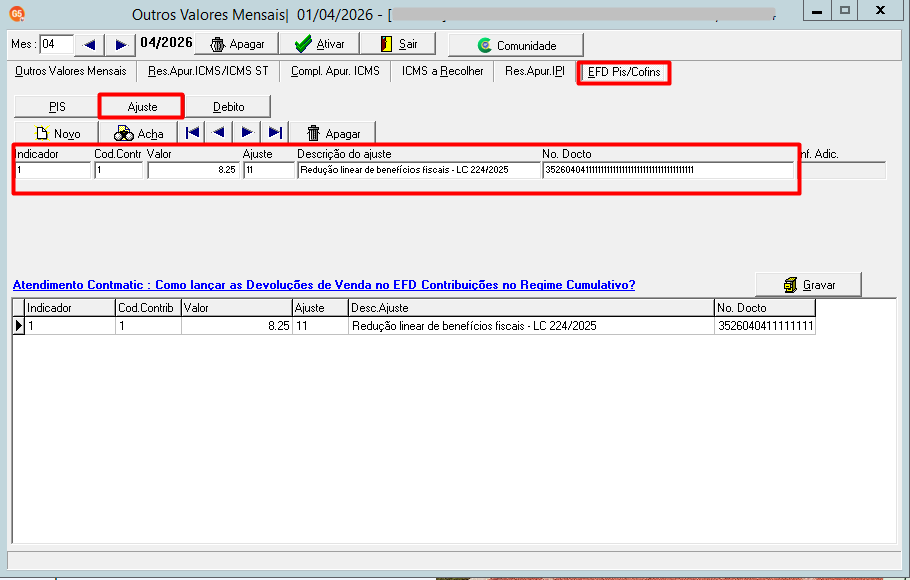Switch to EFD Pis/Cofins tab
The width and height of the screenshot is (910, 580).
point(624,72)
